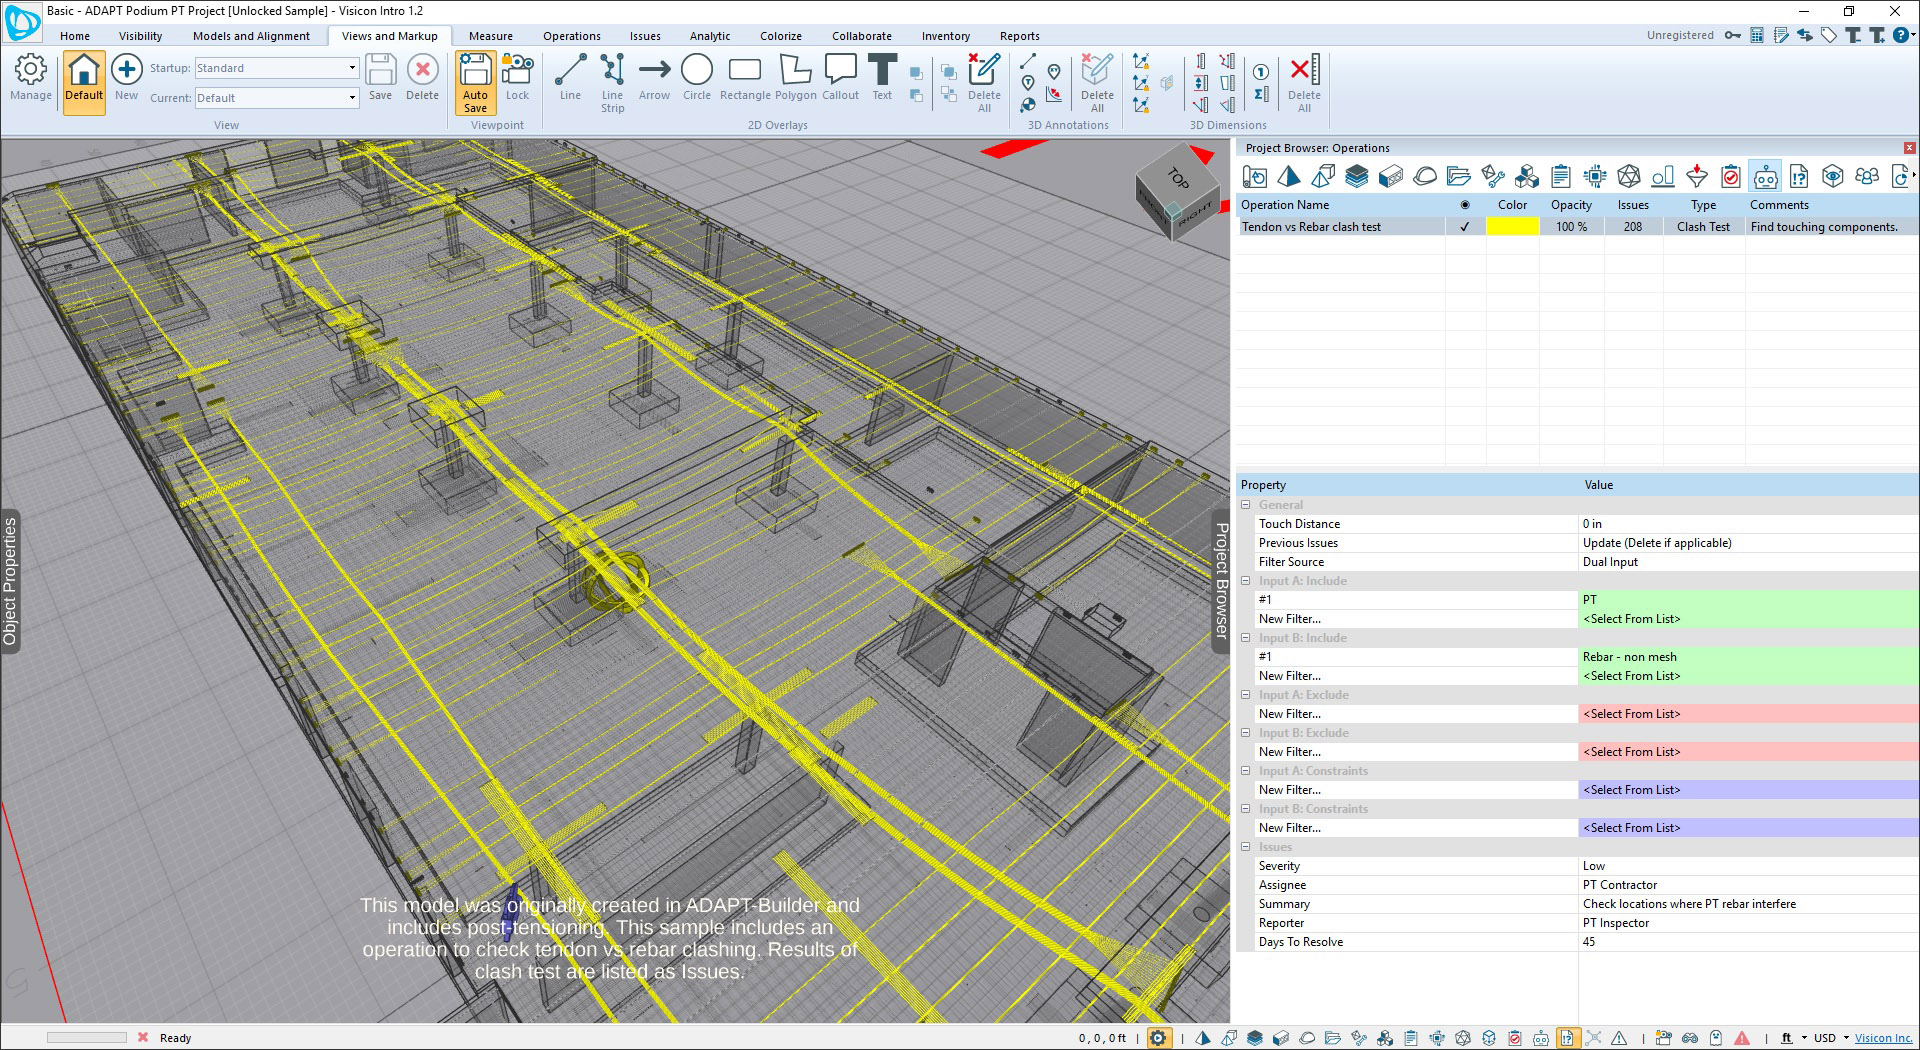This screenshot has width=1920, height=1050.
Task: Open the robot Operations icon in Project Browser
Action: [1766, 177]
